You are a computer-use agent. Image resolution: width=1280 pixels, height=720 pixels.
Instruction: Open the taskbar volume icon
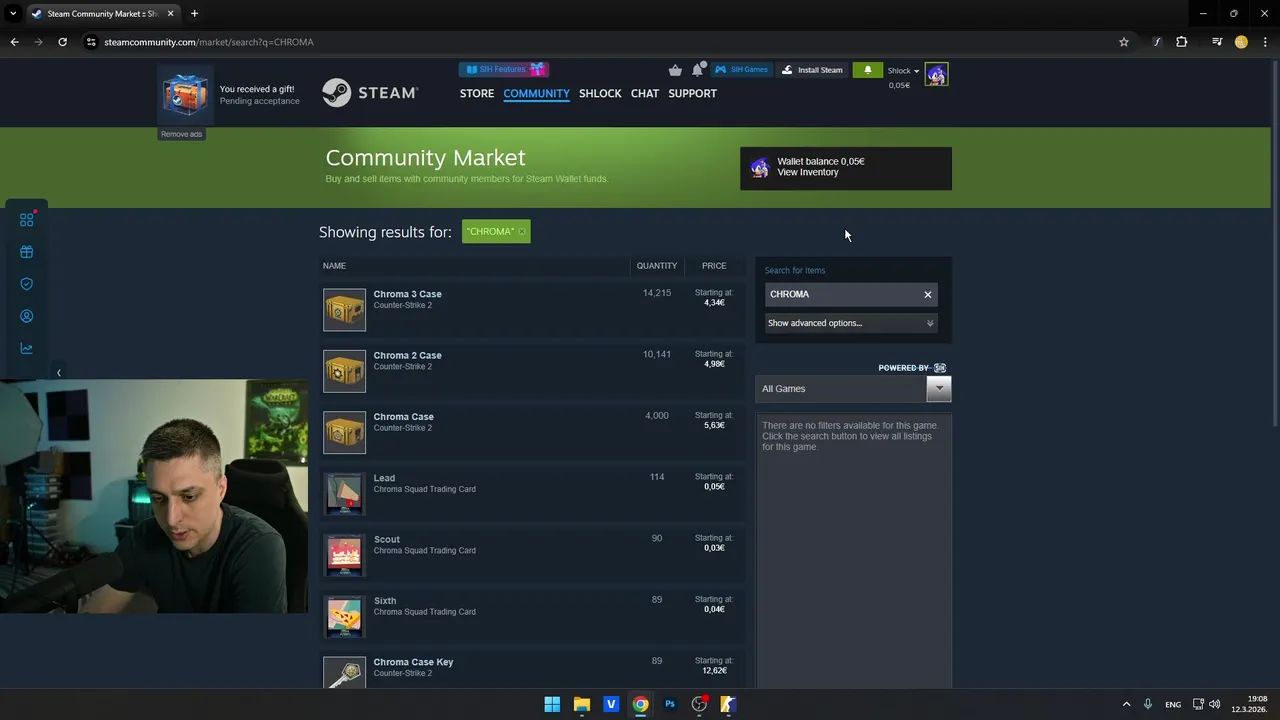1215,704
